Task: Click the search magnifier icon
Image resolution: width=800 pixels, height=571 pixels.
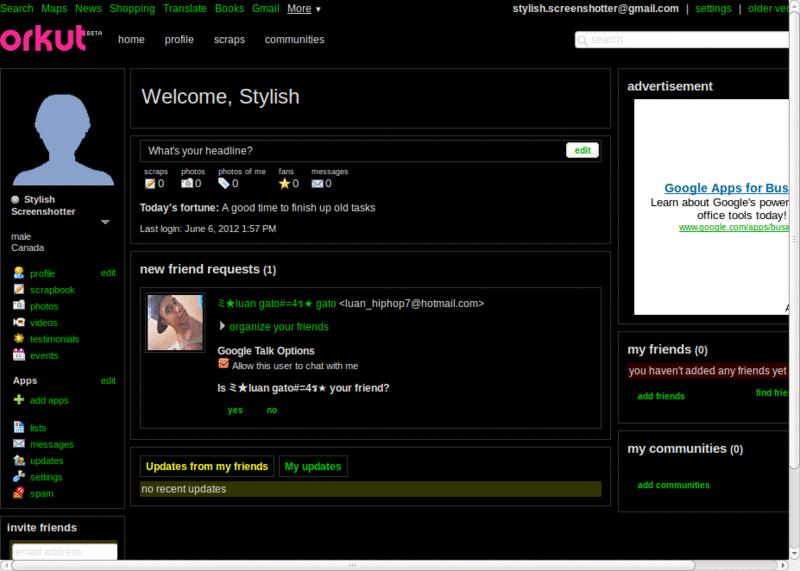Action: [x=583, y=40]
